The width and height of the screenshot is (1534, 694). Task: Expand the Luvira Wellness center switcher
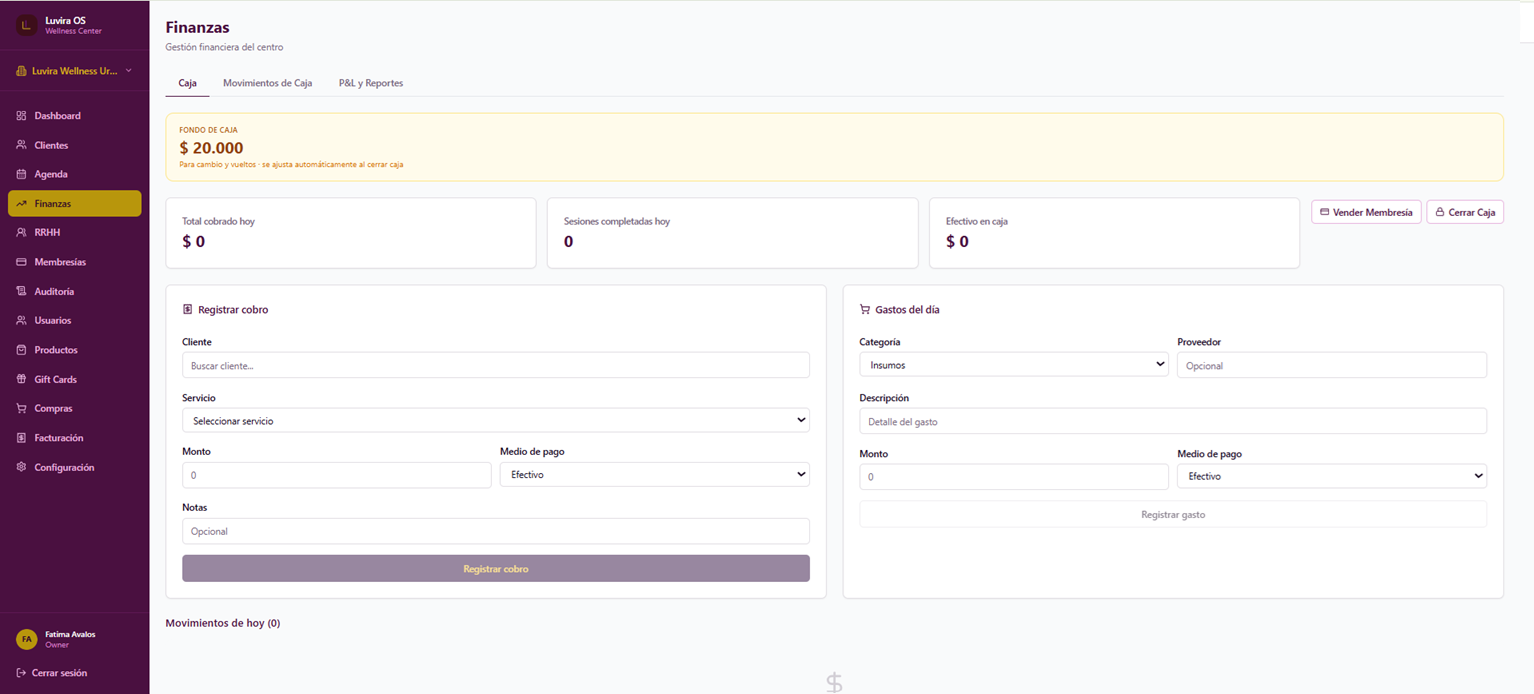(x=74, y=71)
